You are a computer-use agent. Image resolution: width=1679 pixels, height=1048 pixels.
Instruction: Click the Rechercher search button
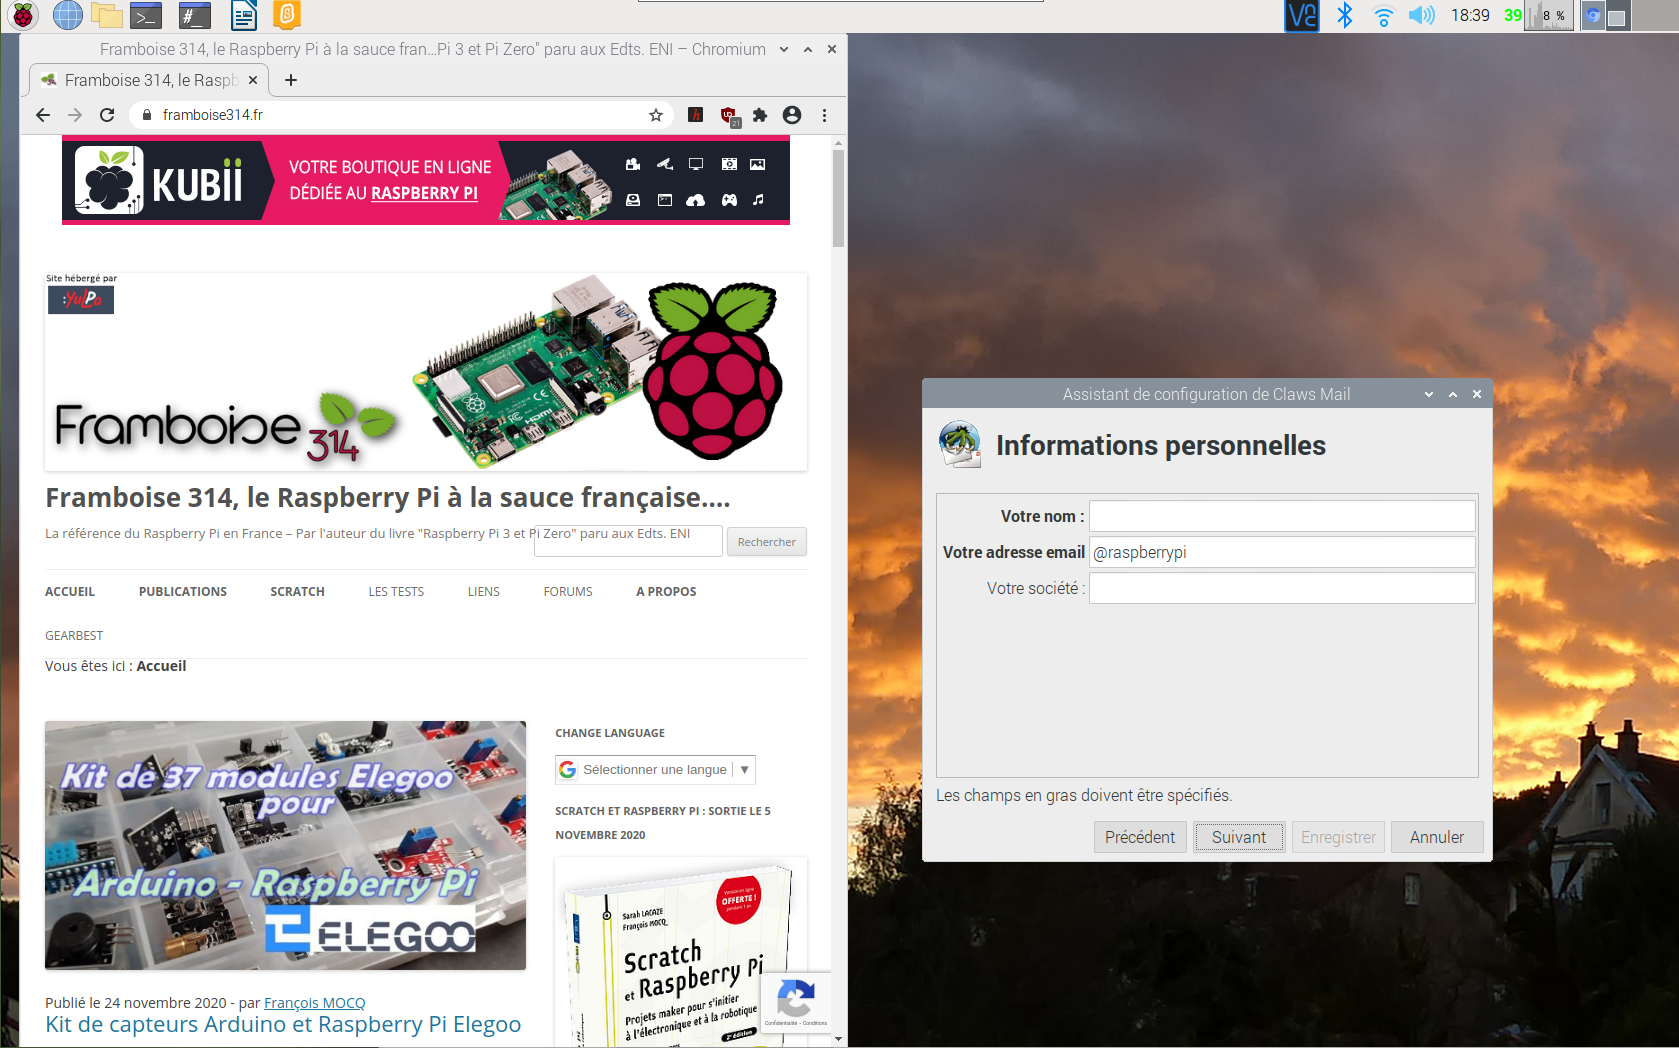coord(767,541)
